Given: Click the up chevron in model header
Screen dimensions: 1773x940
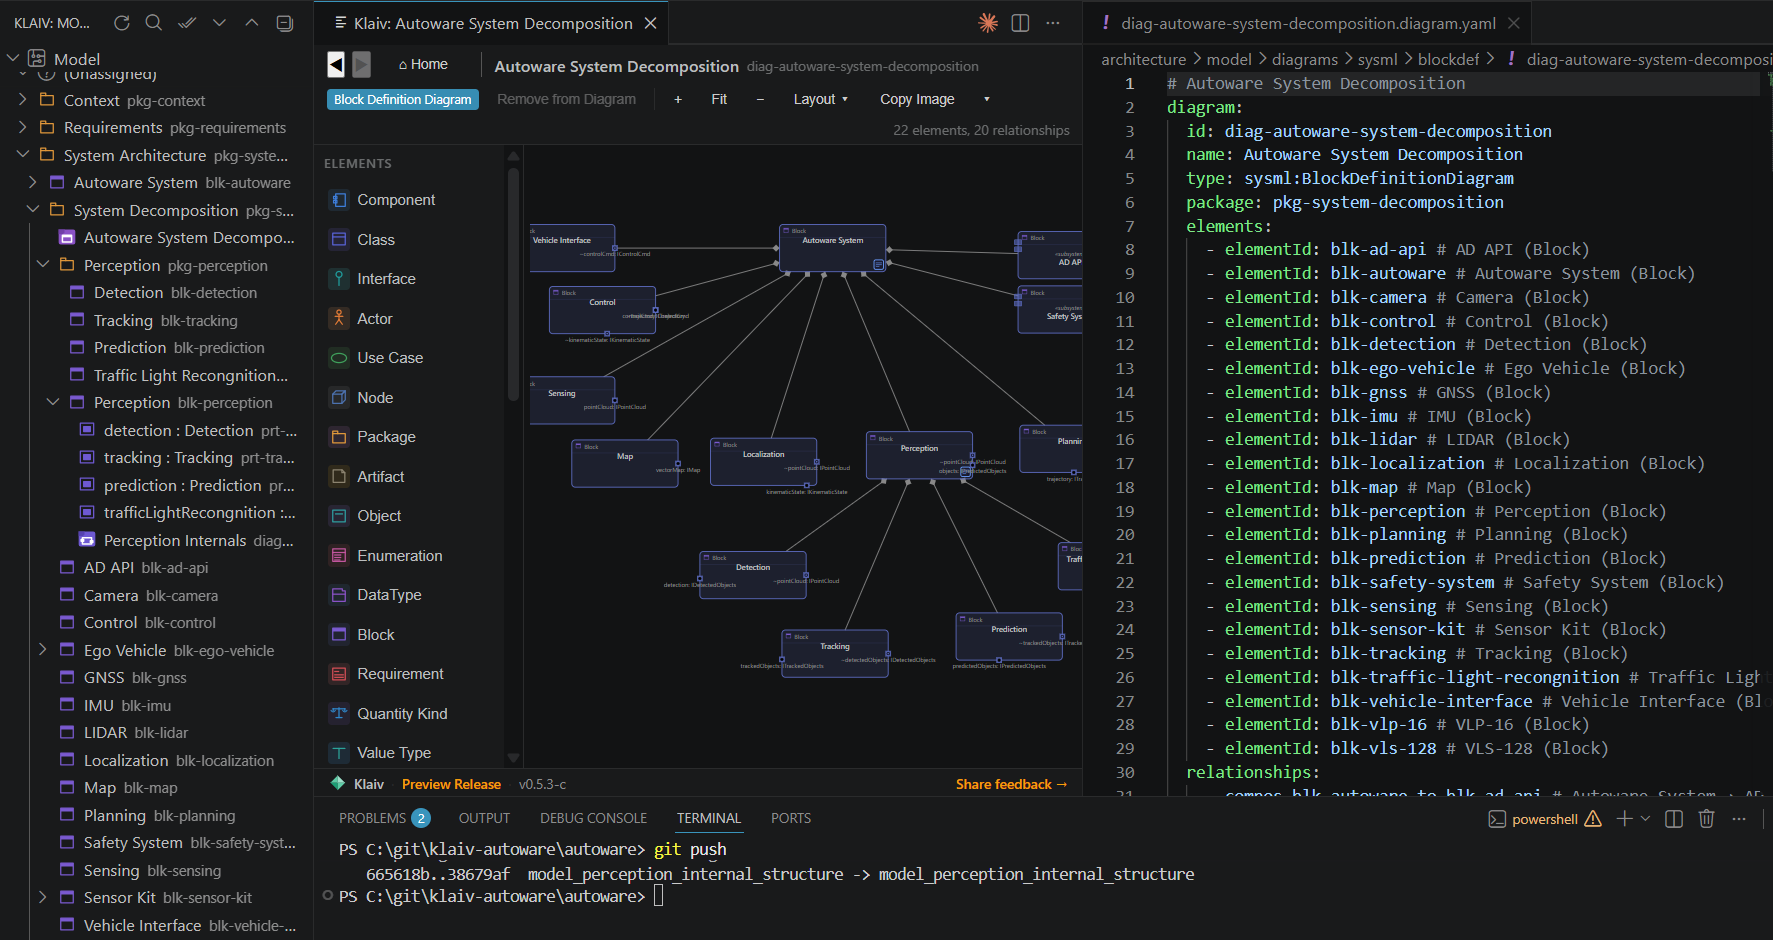Looking at the screenshot, I should click(252, 22).
